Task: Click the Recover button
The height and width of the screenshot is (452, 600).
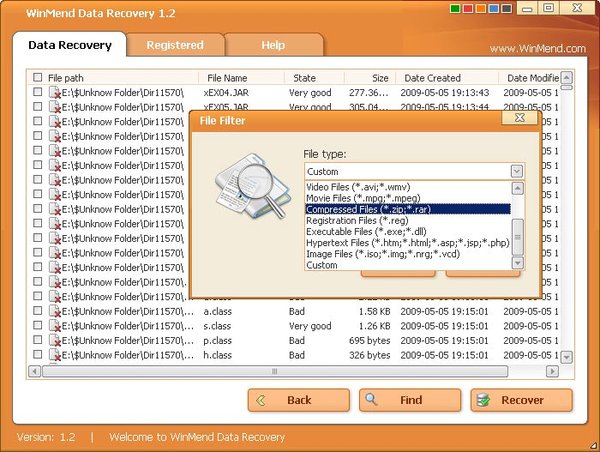Action: 522,400
